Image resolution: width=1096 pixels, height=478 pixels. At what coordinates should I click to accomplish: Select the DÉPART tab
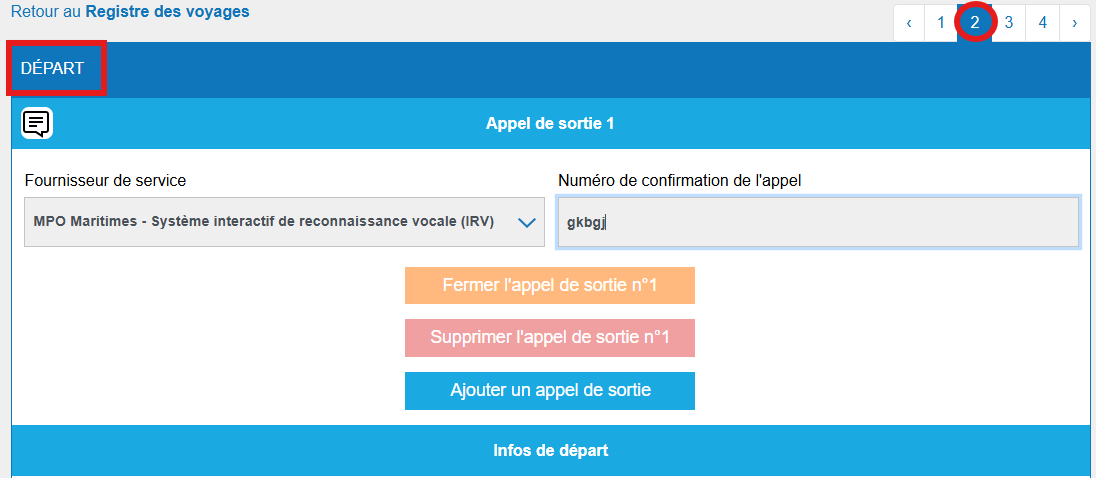[53, 68]
